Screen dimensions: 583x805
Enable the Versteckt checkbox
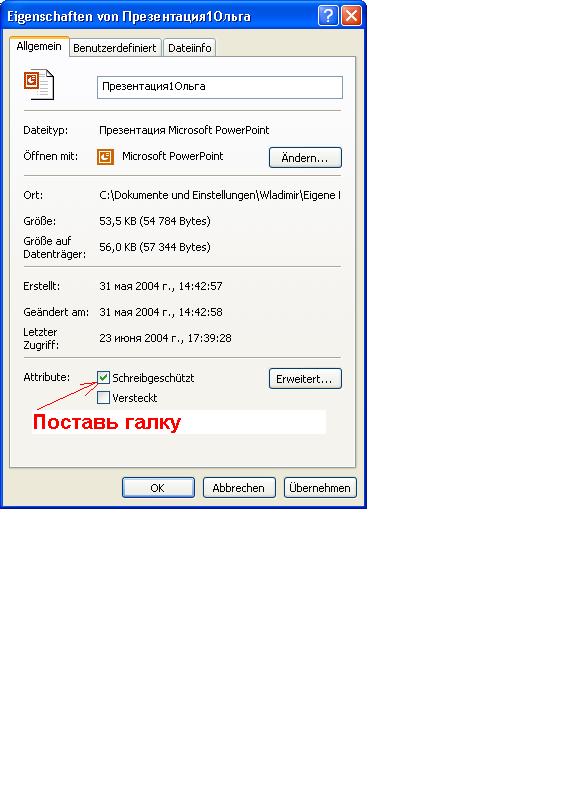coord(103,397)
